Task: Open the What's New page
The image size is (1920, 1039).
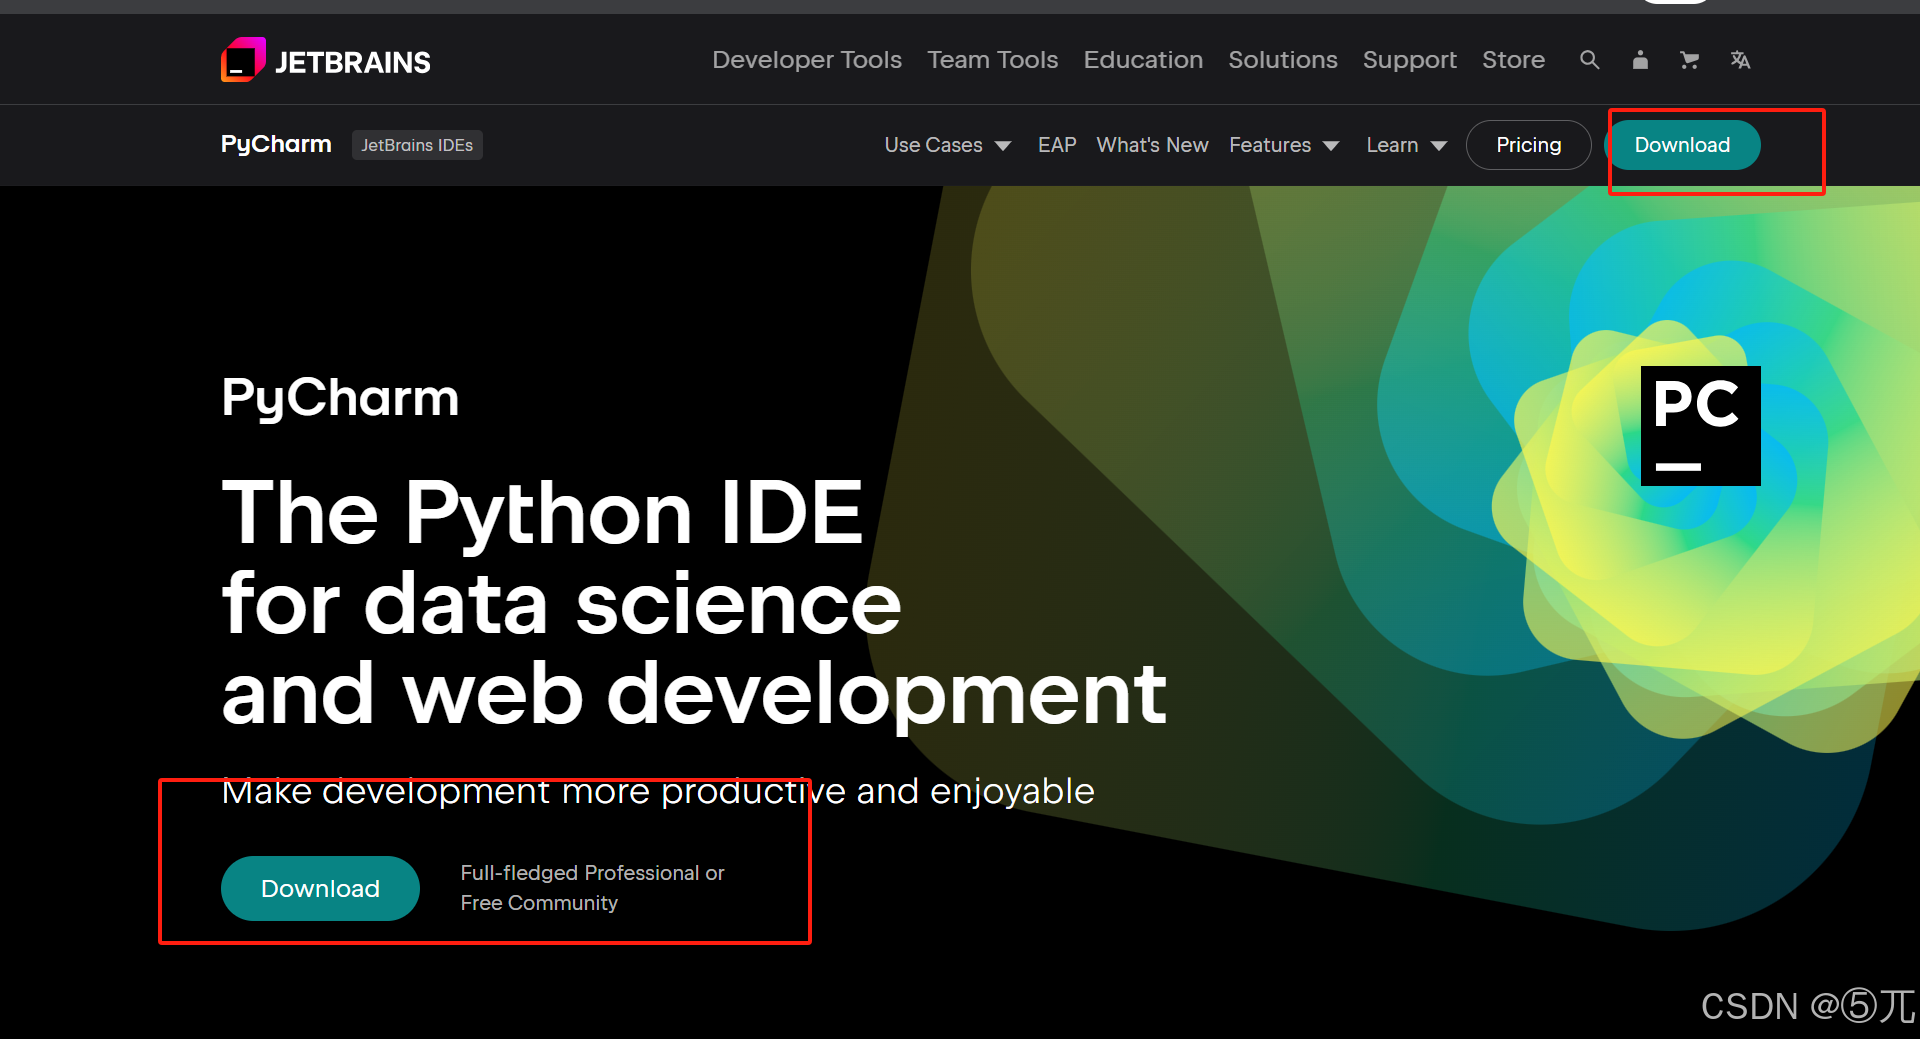Action: 1152,145
